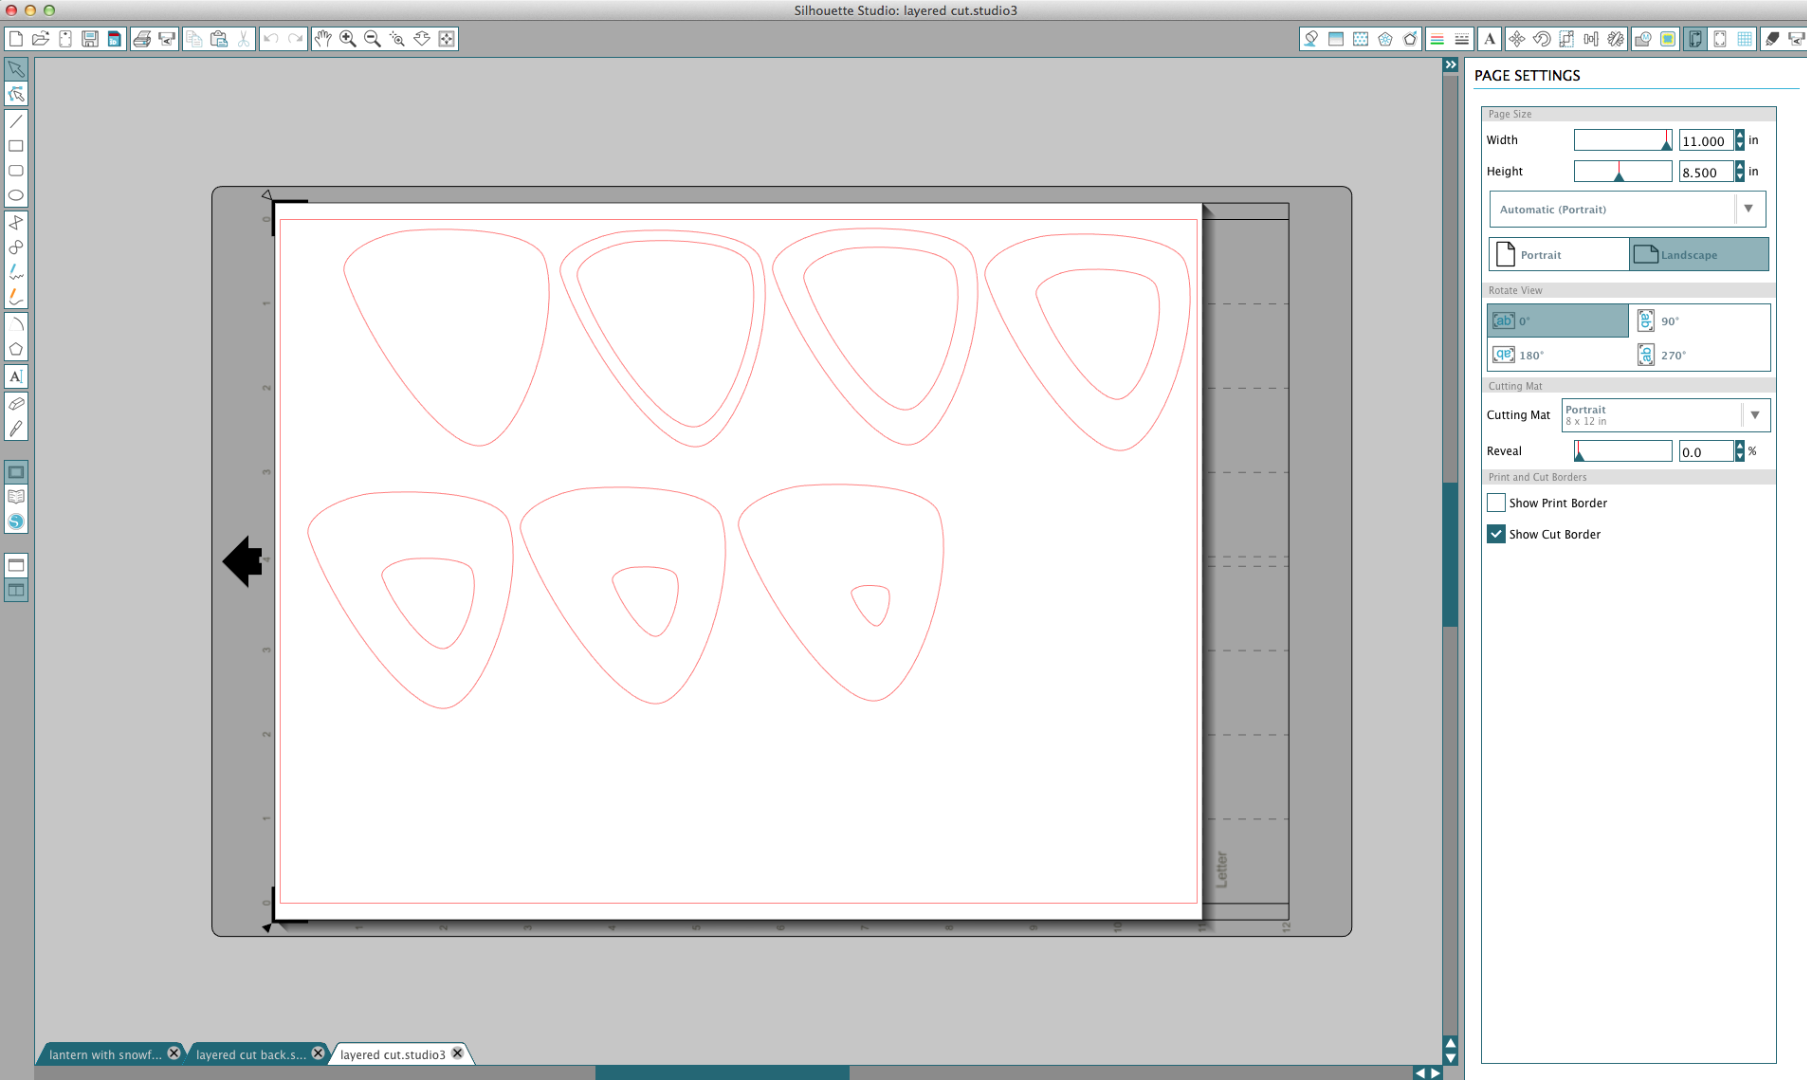Screen dimensions: 1807x1080
Task: Activate the Pan hand tool
Action: [322, 39]
